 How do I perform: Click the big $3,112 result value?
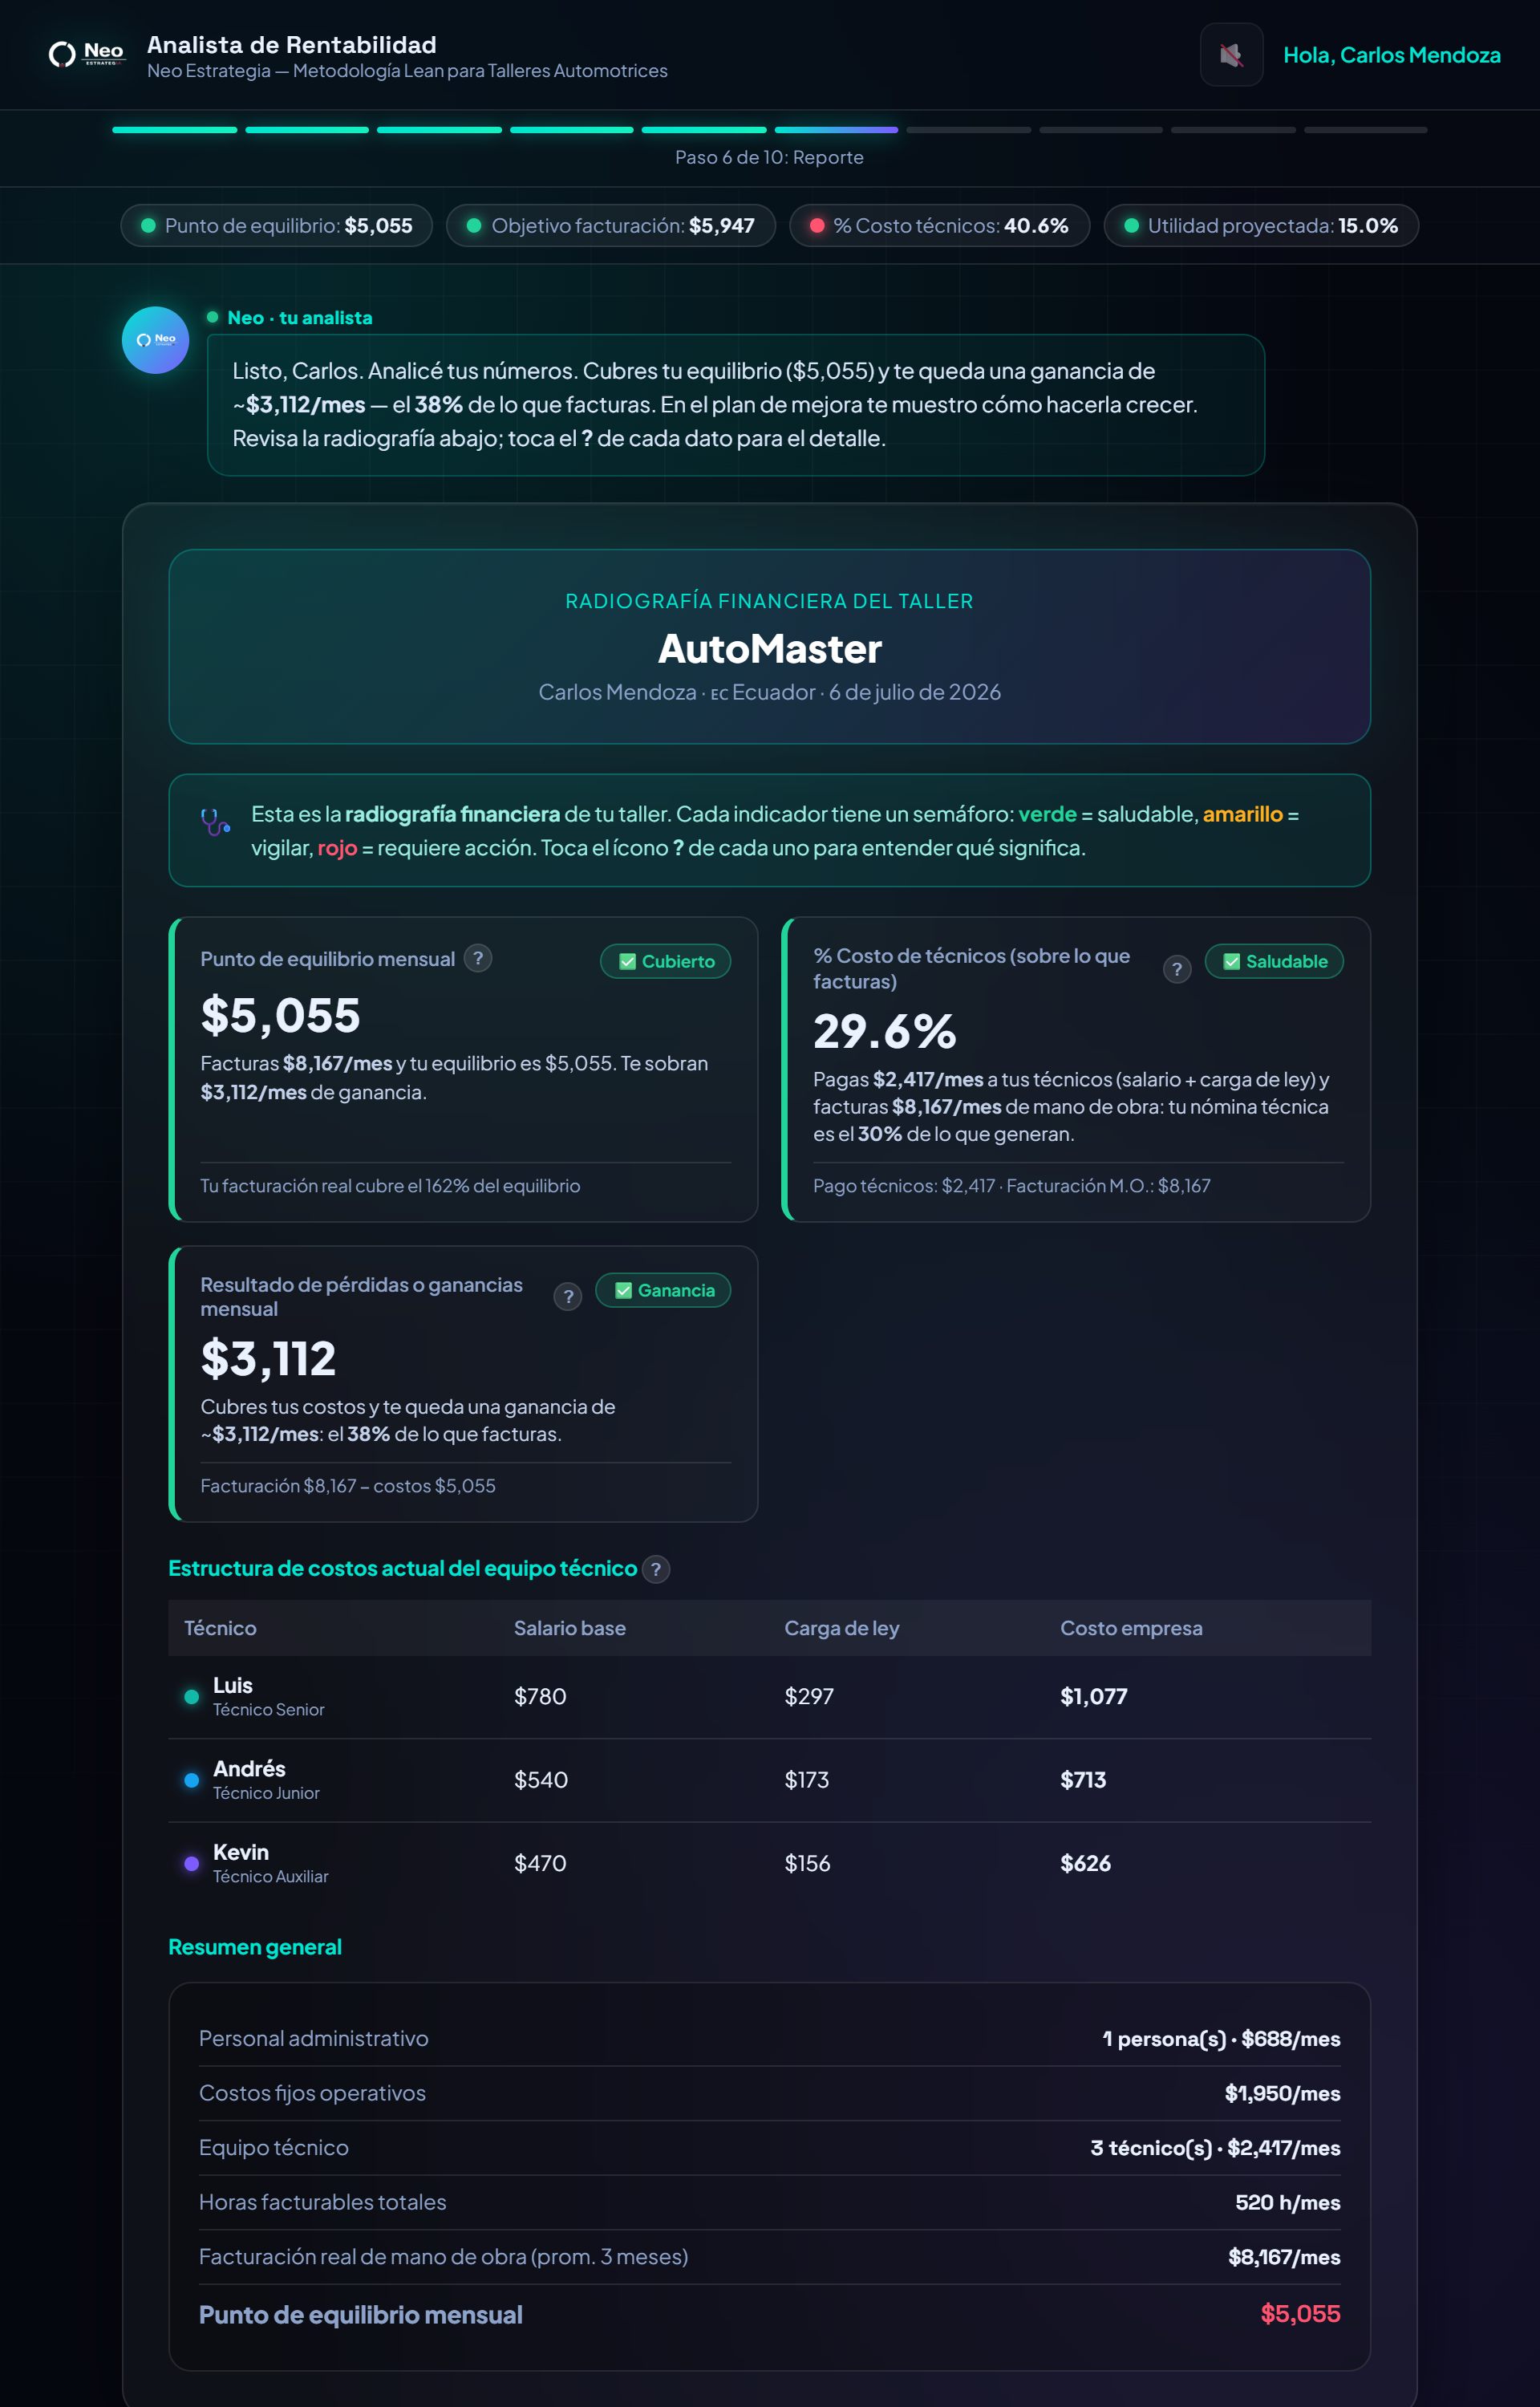pos(268,1359)
